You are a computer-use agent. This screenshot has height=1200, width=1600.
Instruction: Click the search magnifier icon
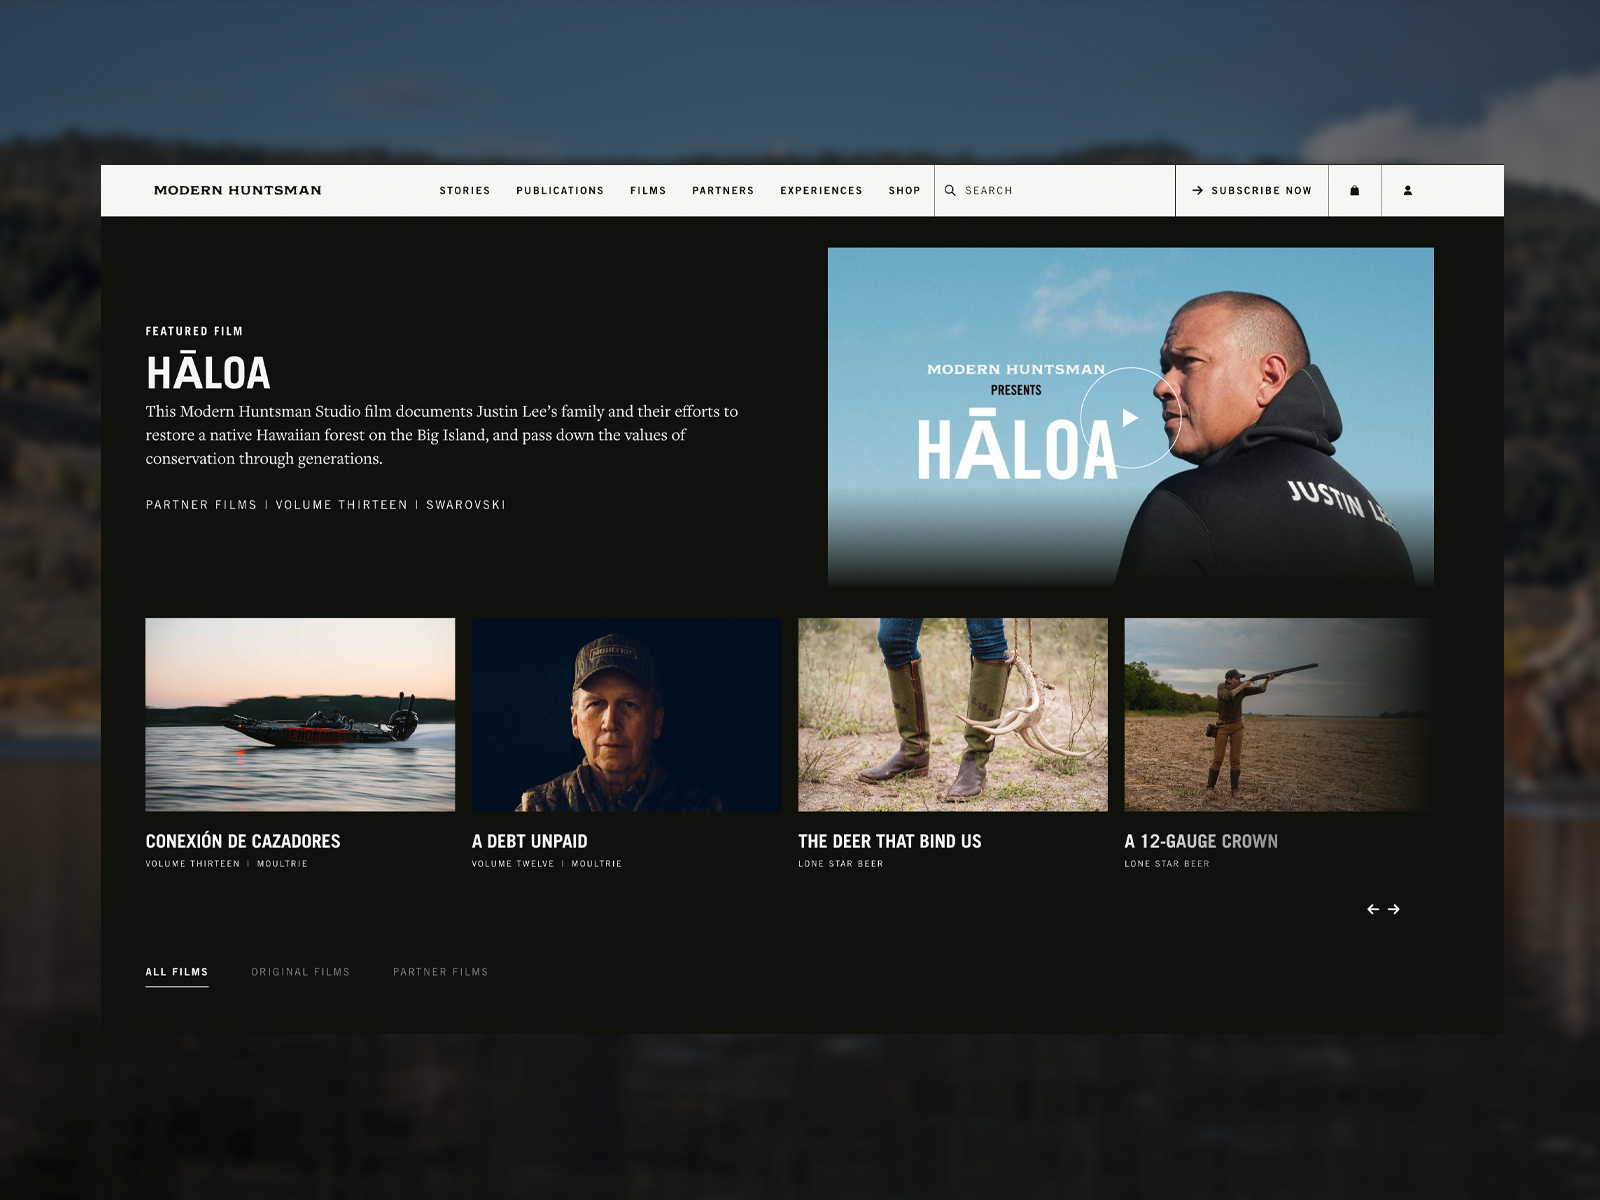[x=950, y=190]
